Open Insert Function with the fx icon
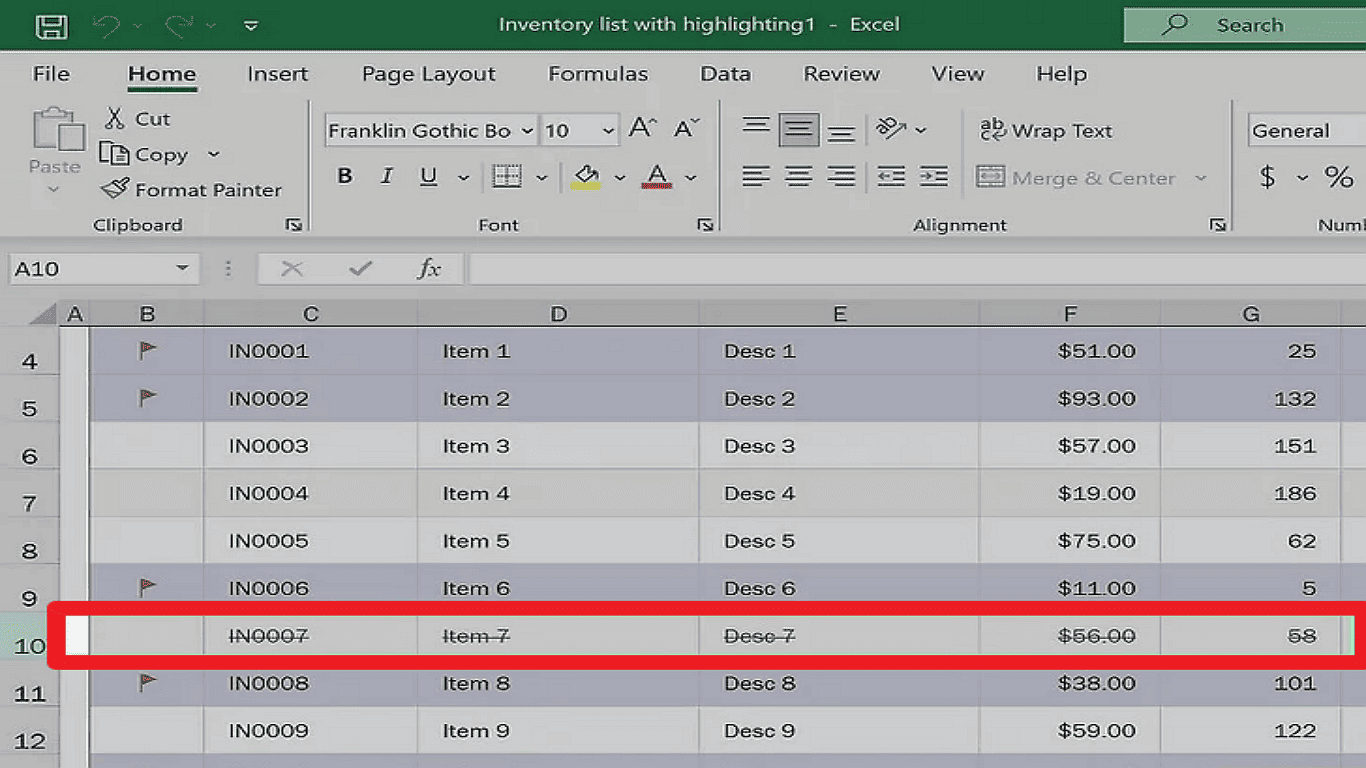Viewport: 1366px width, 768px height. coord(429,268)
